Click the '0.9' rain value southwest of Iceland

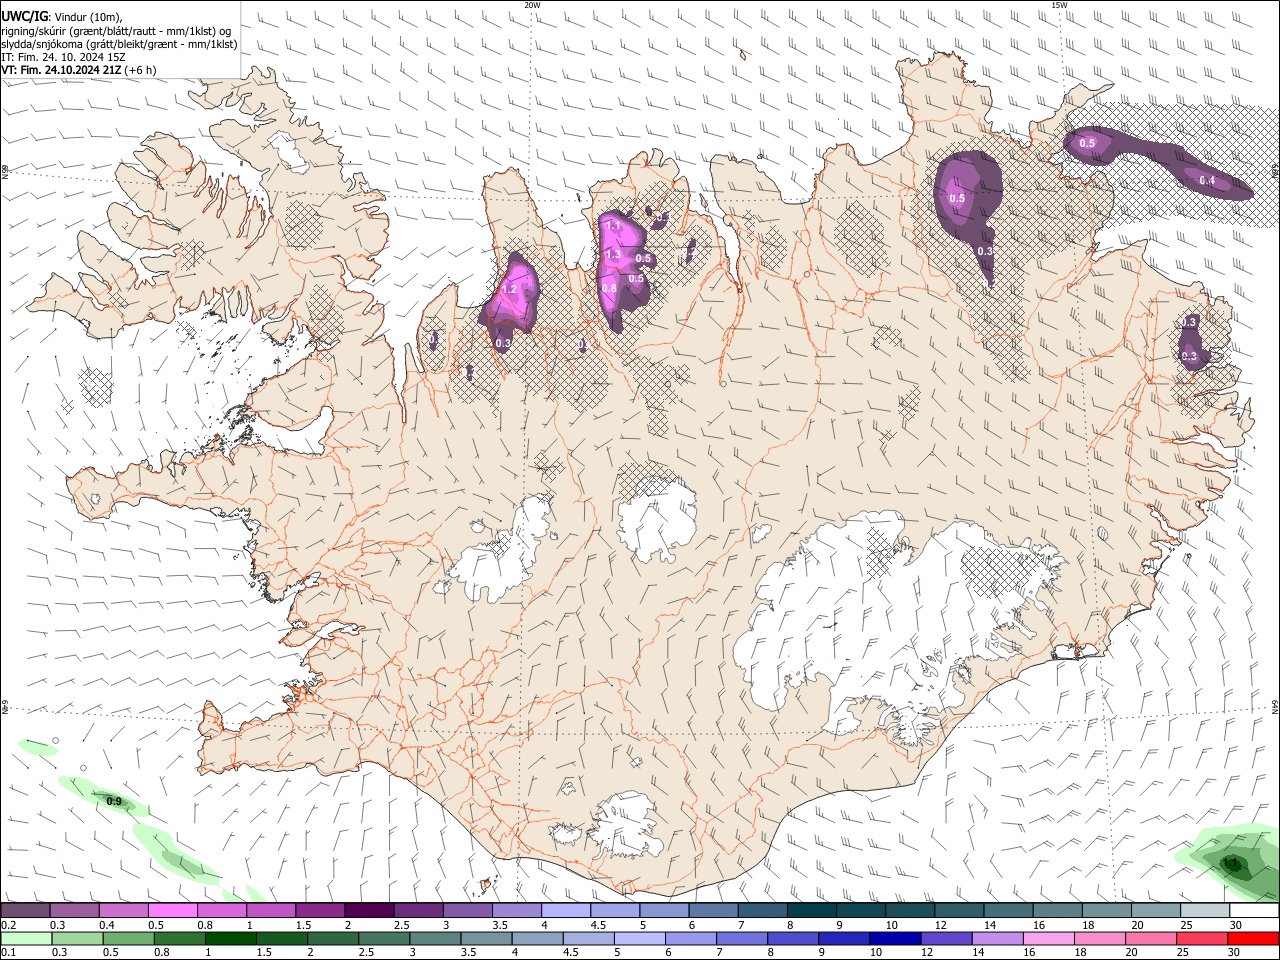[114, 801]
